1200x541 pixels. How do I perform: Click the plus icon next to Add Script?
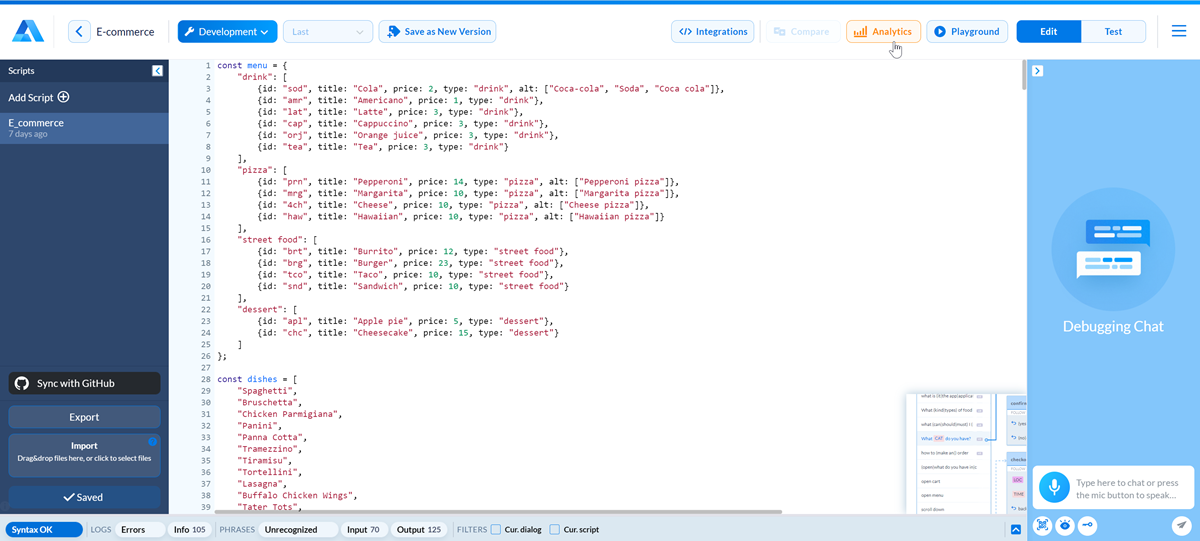click(64, 97)
